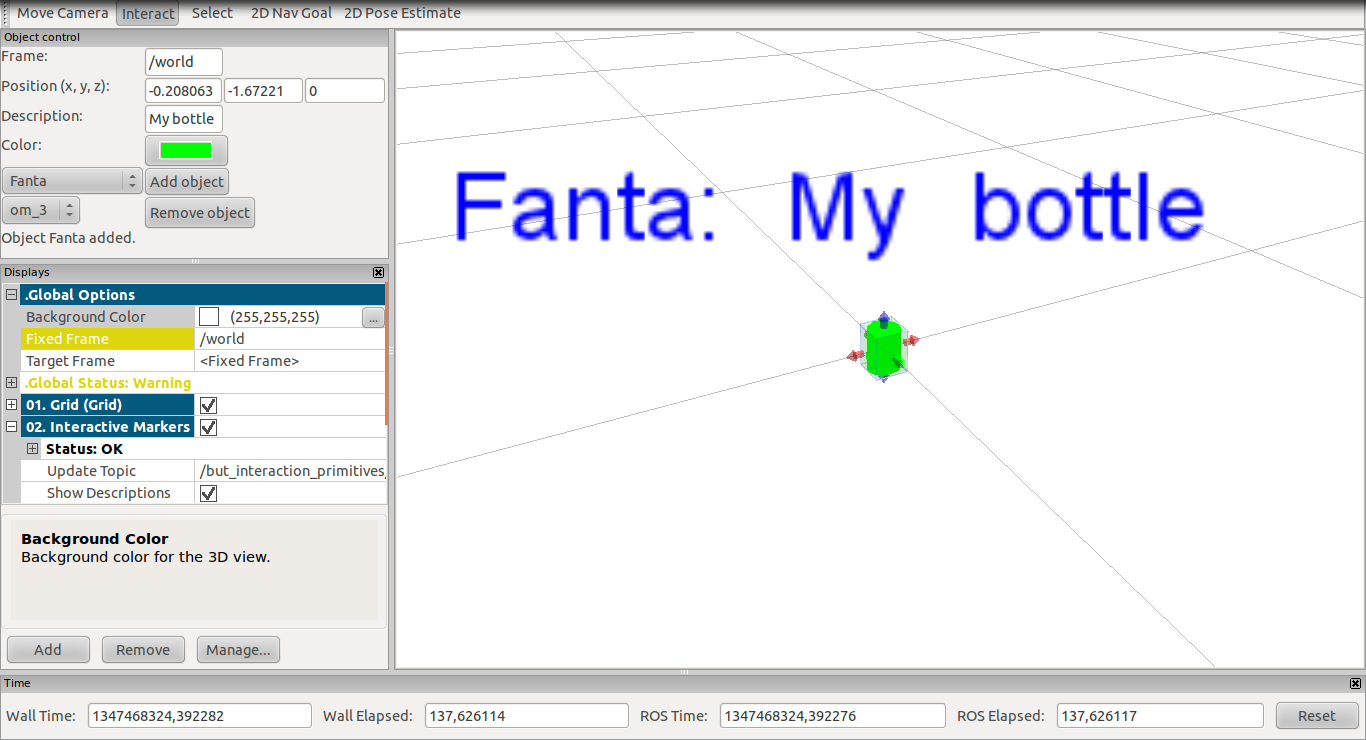Expand the Global Status: Warning item

pyautogui.click(x=12, y=383)
